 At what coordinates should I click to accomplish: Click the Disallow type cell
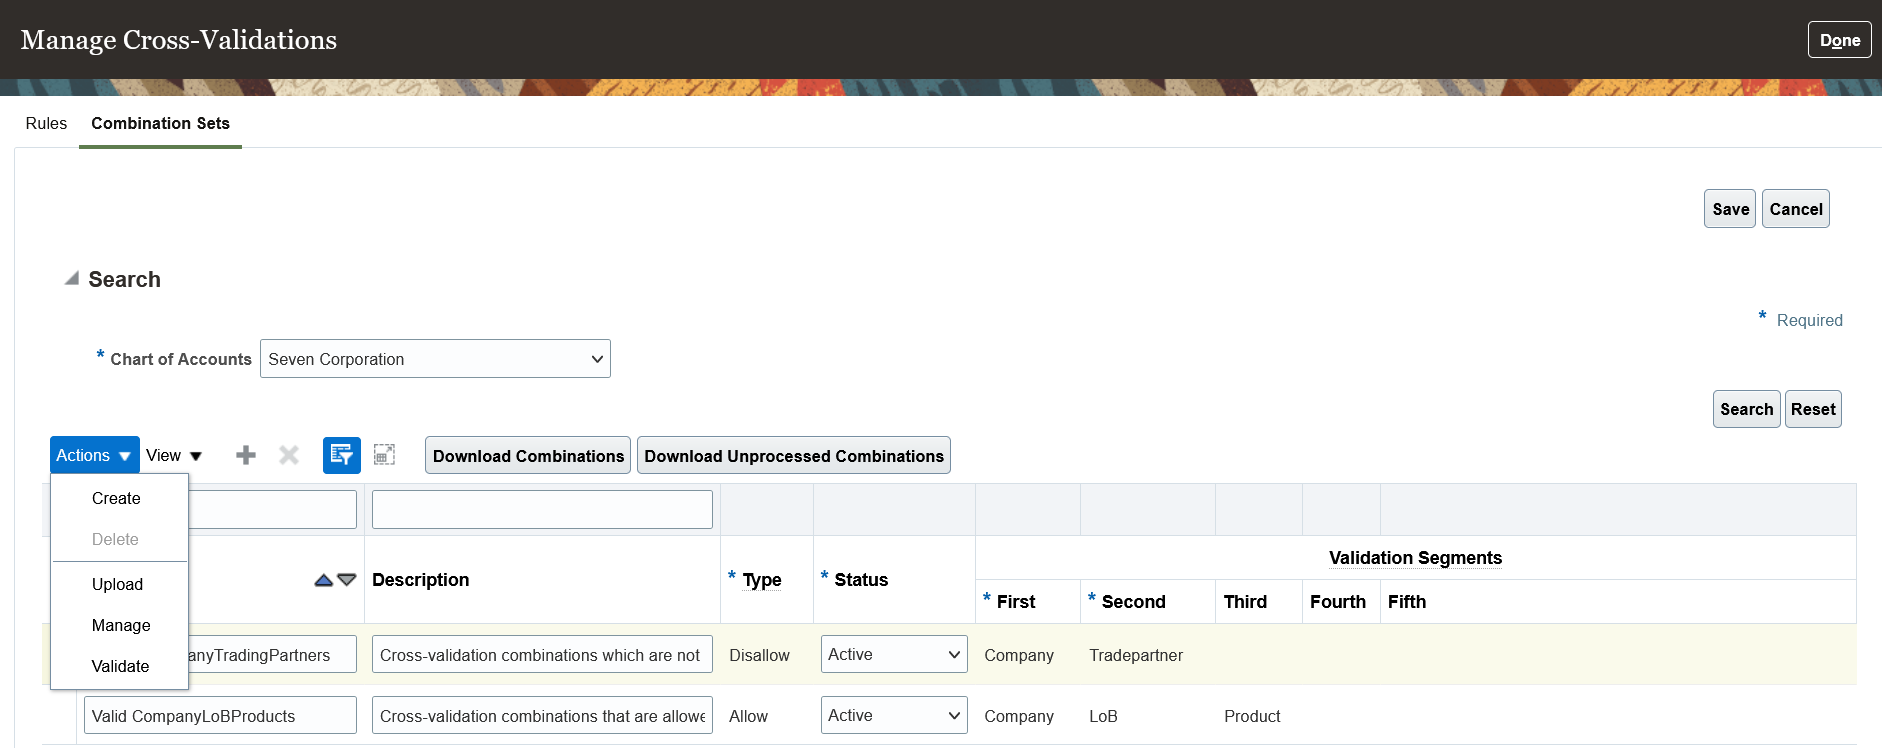(759, 655)
